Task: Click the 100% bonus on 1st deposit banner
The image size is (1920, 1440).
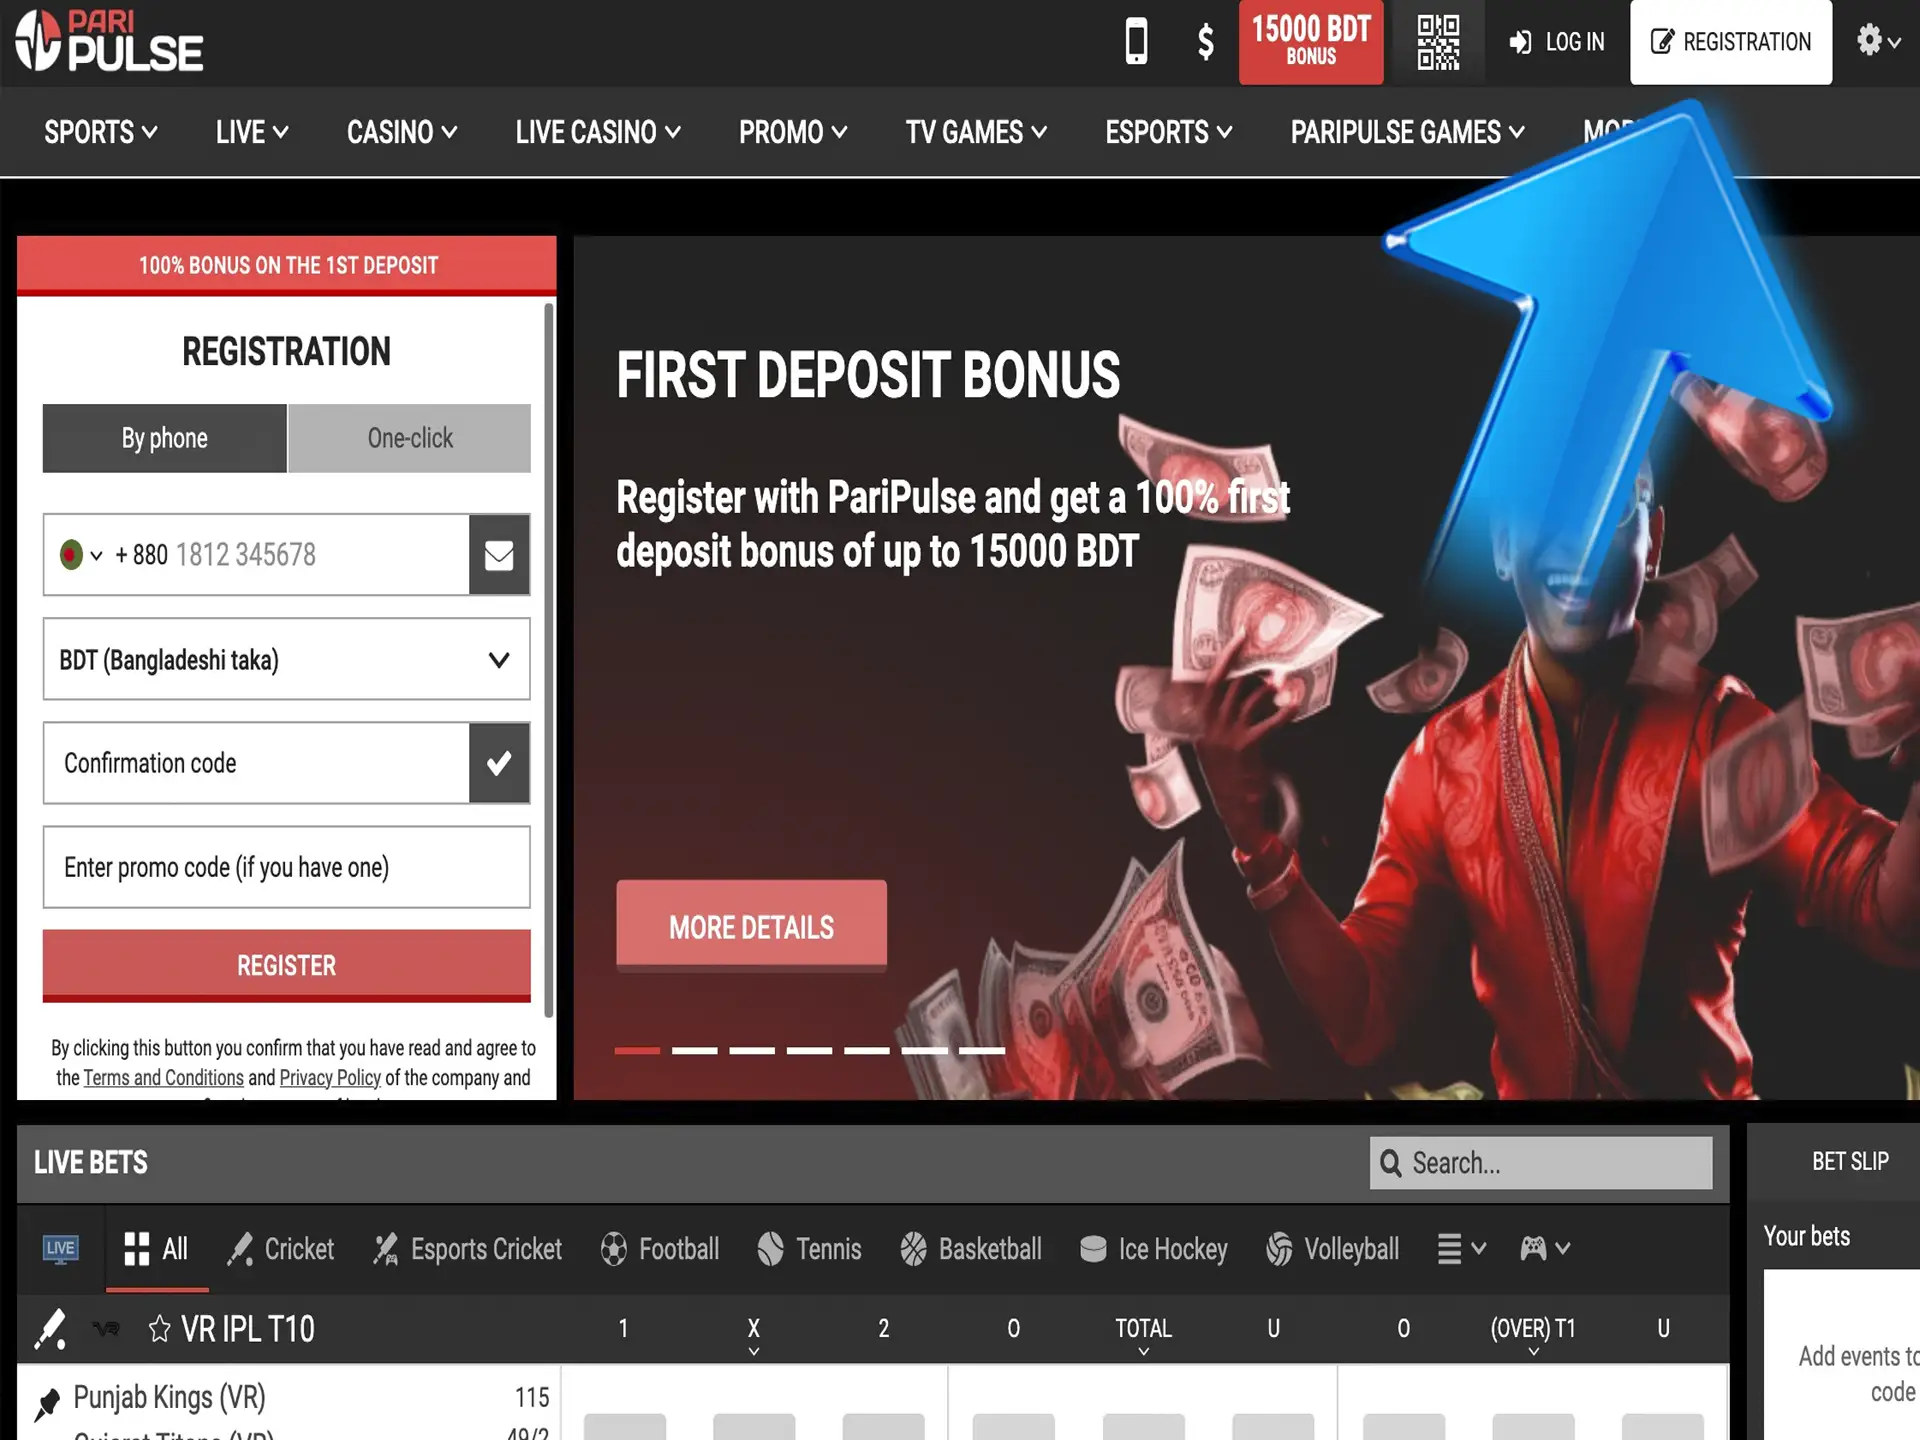Action: (287, 266)
